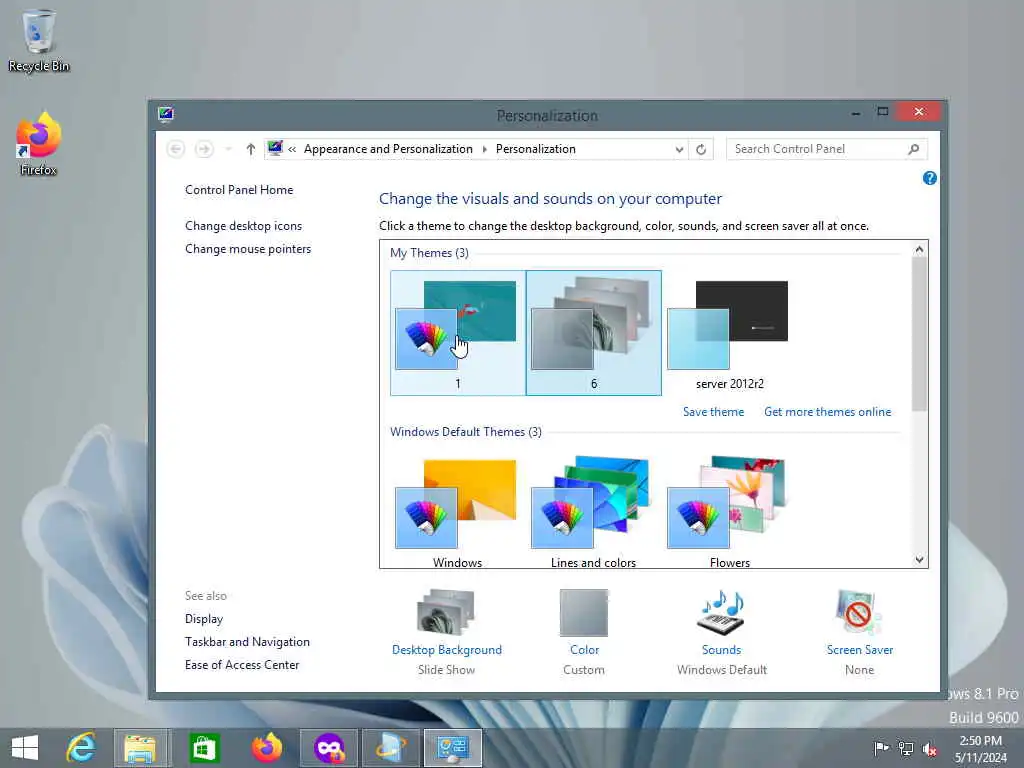Expand the address bar history dropdown
Screen dimensions: 1024x768
(x=679, y=150)
